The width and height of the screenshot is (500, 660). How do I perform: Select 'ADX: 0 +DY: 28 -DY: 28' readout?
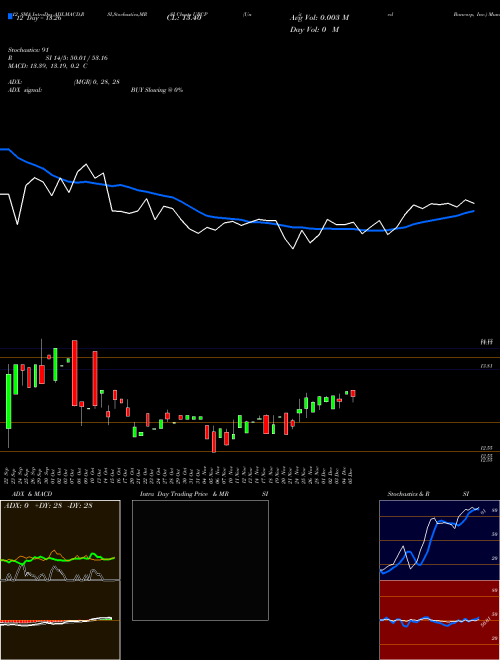tap(48, 506)
